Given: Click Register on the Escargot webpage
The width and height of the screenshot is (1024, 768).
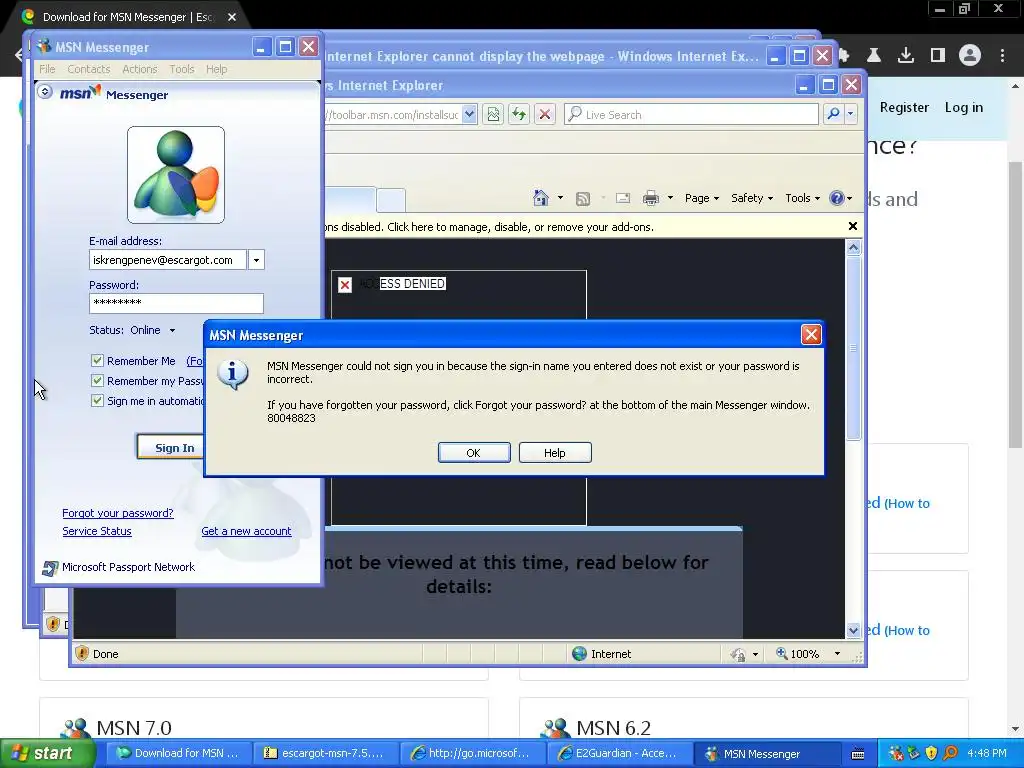Looking at the screenshot, I should point(904,107).
